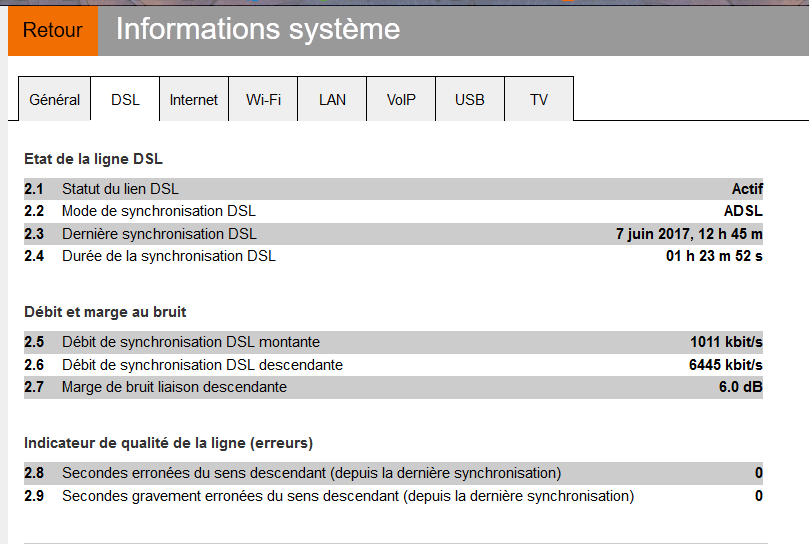Select the DSL tab
The height and width of the screenshot is (544, 809).
125,100
